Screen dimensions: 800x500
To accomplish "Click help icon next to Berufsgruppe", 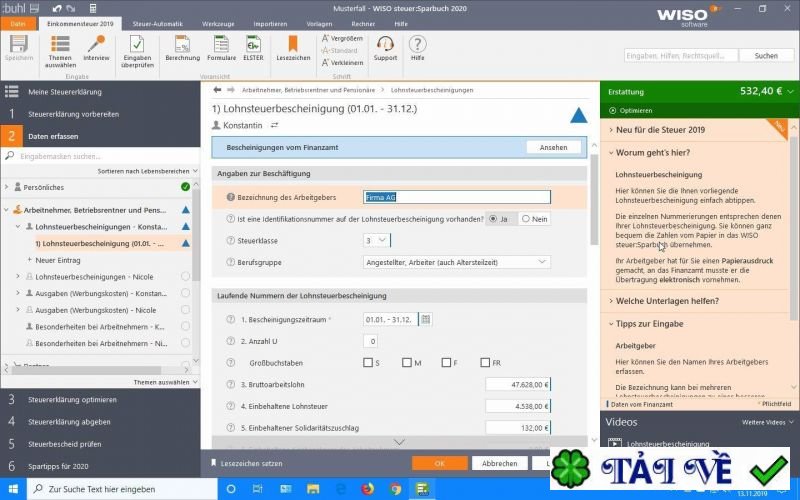I will pos(230,262).
